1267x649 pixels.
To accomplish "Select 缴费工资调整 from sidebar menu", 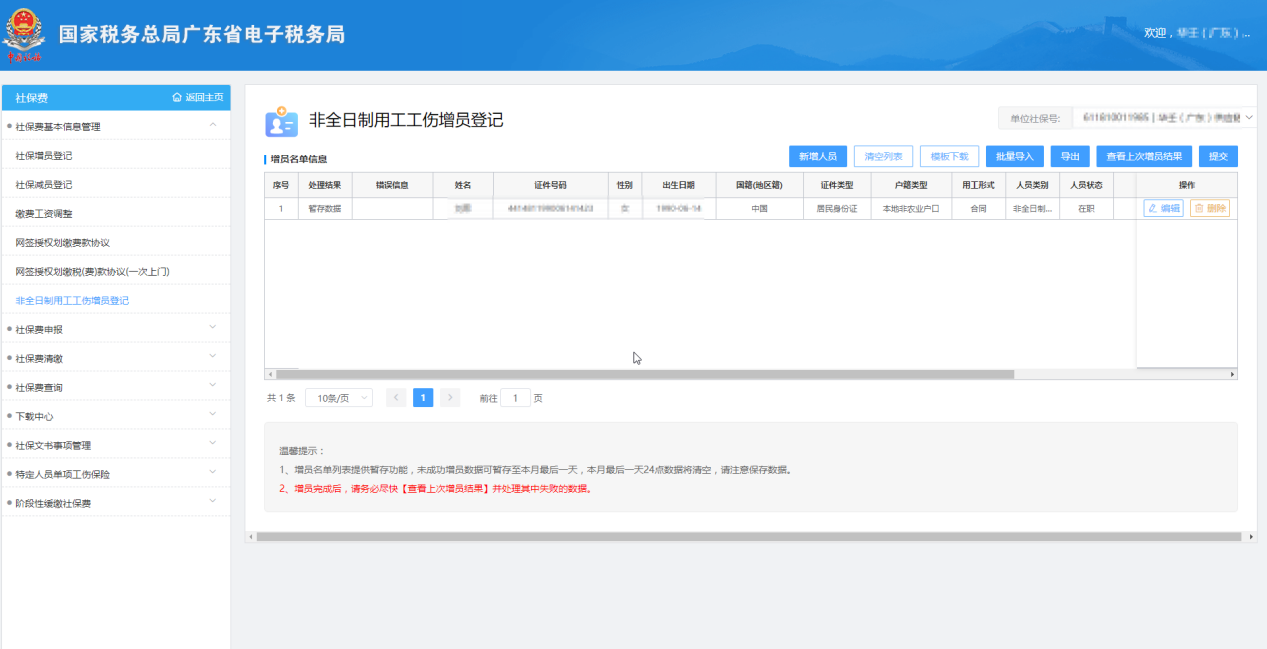I will click(x=44, y=214).
